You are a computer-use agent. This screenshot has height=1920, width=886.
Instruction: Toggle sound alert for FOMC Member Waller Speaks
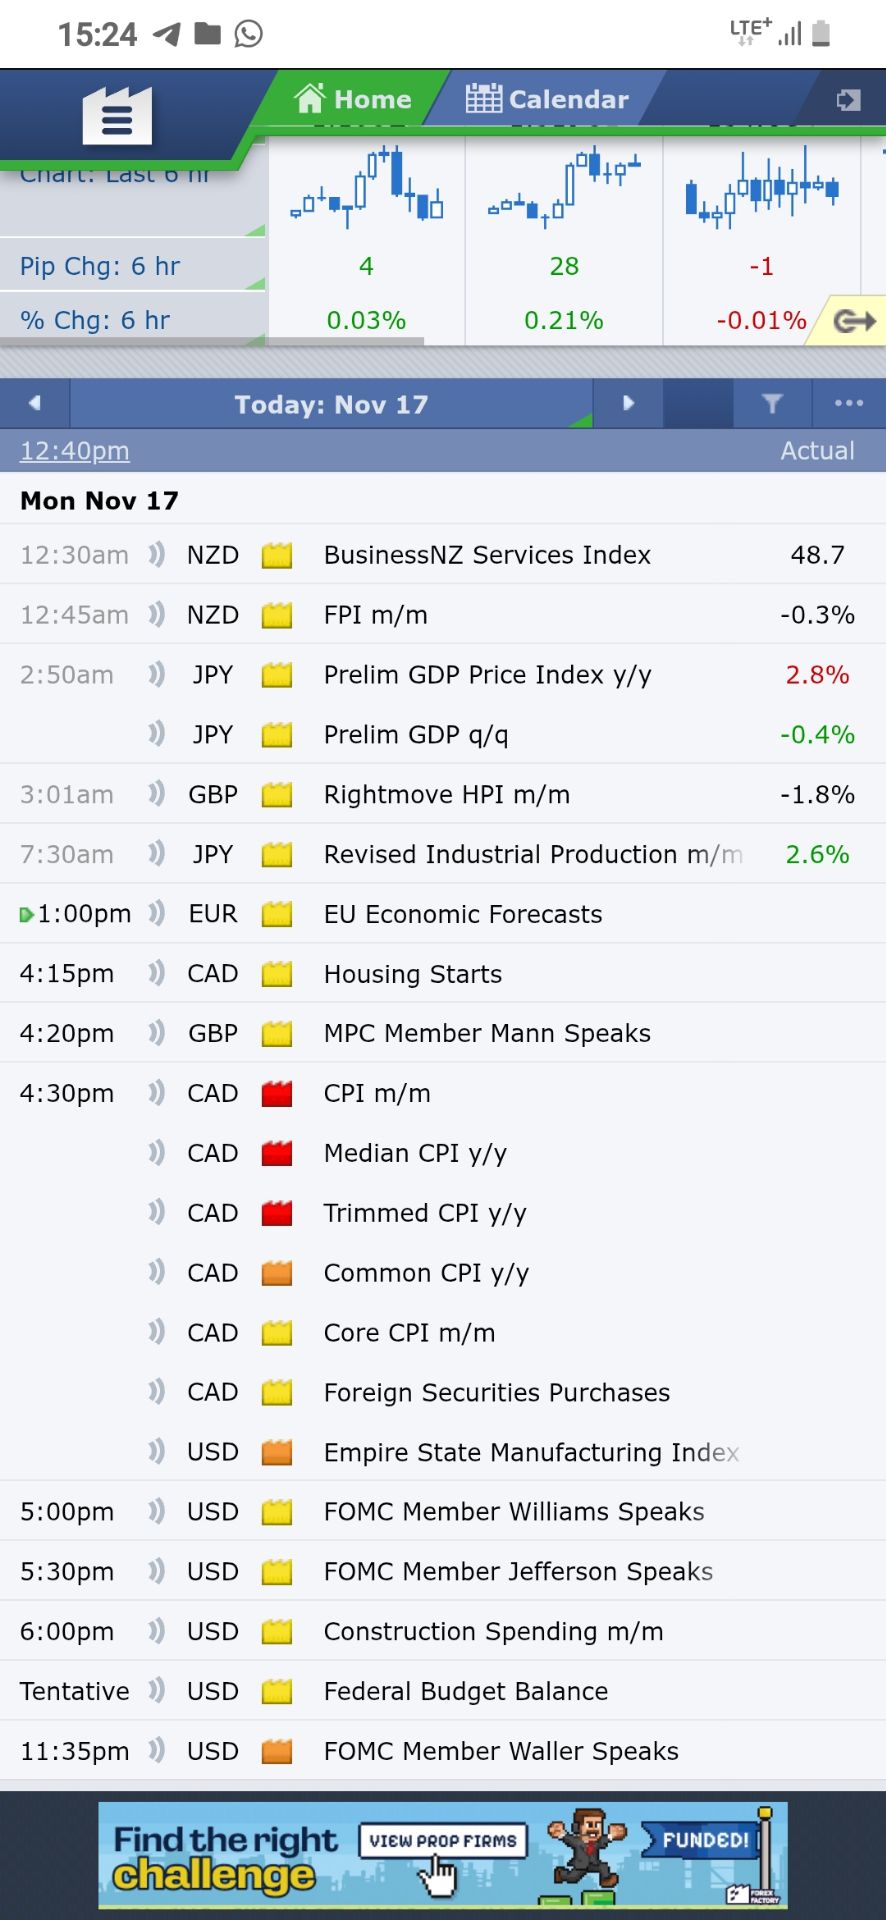(156, 1751)
